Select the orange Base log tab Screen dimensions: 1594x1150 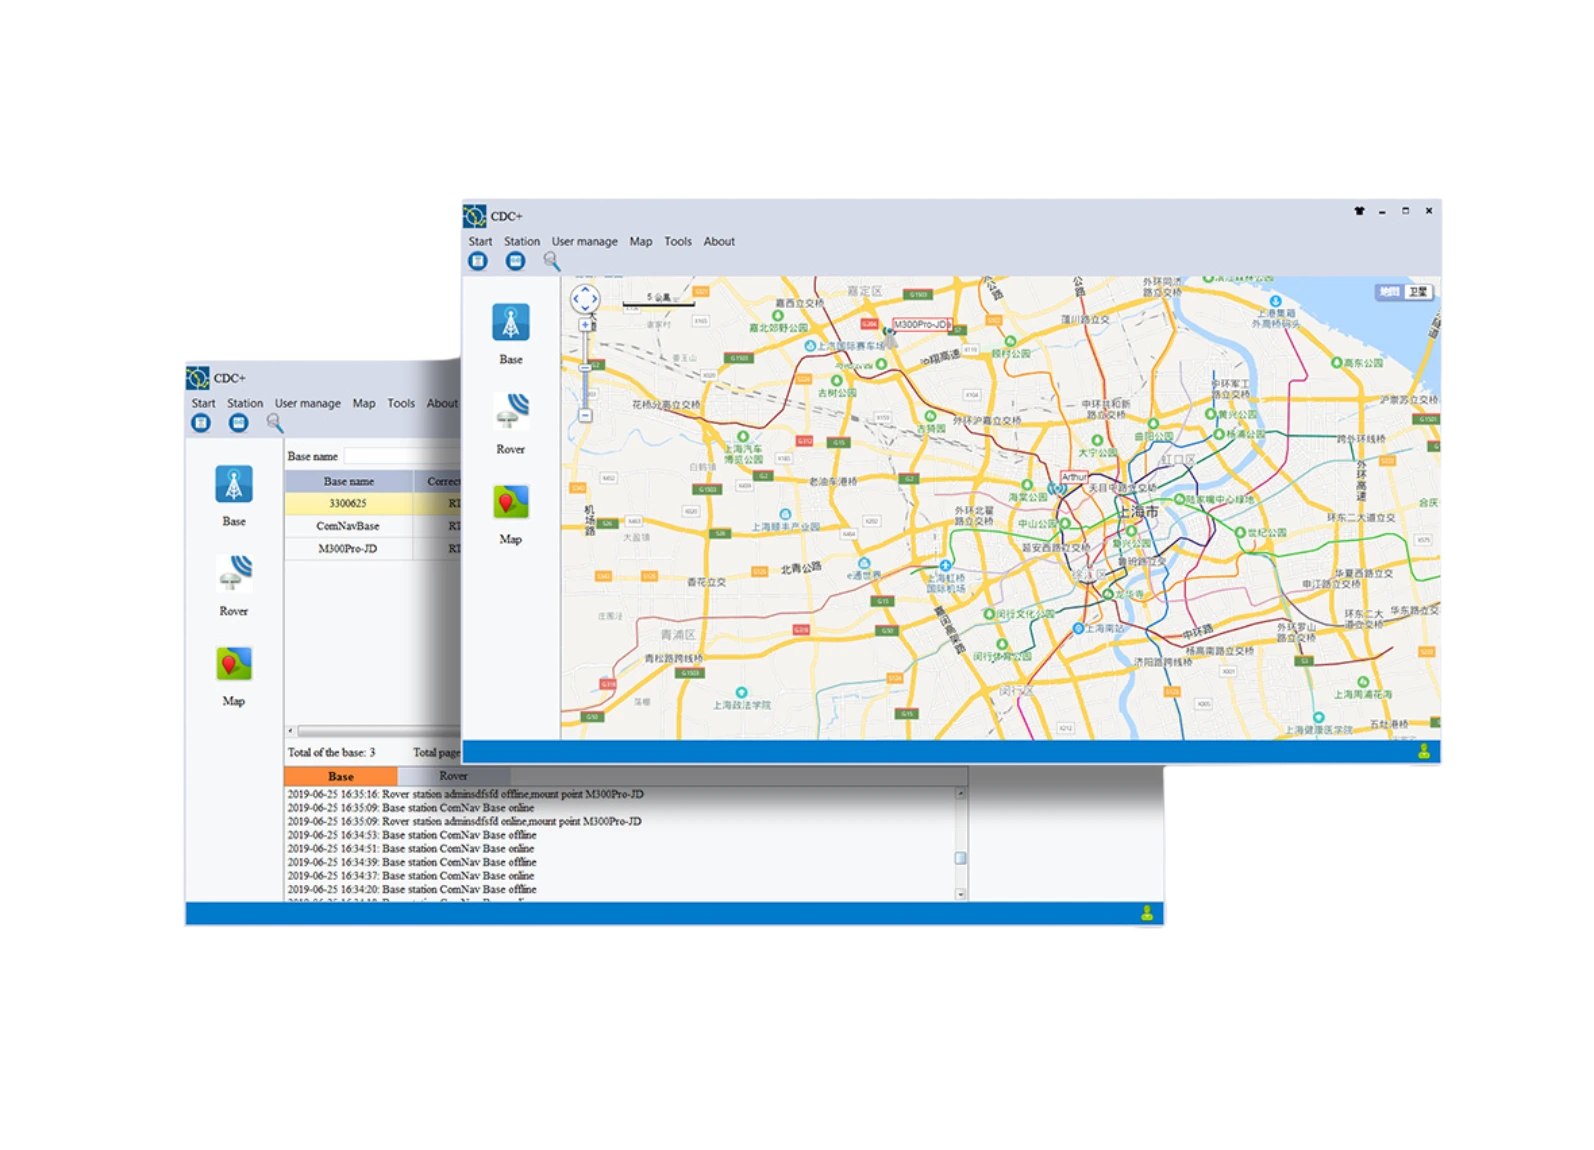pos(340,776)
